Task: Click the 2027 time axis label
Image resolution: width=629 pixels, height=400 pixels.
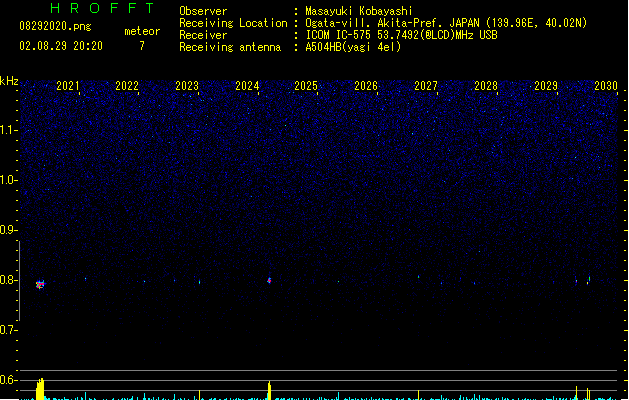Action: click(x=426, y=86)
